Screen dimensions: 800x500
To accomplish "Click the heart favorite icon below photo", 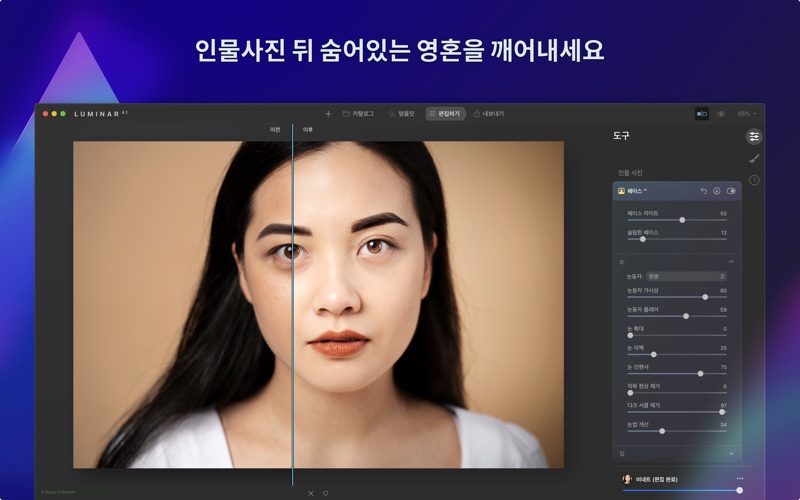I will click(326, 493).
